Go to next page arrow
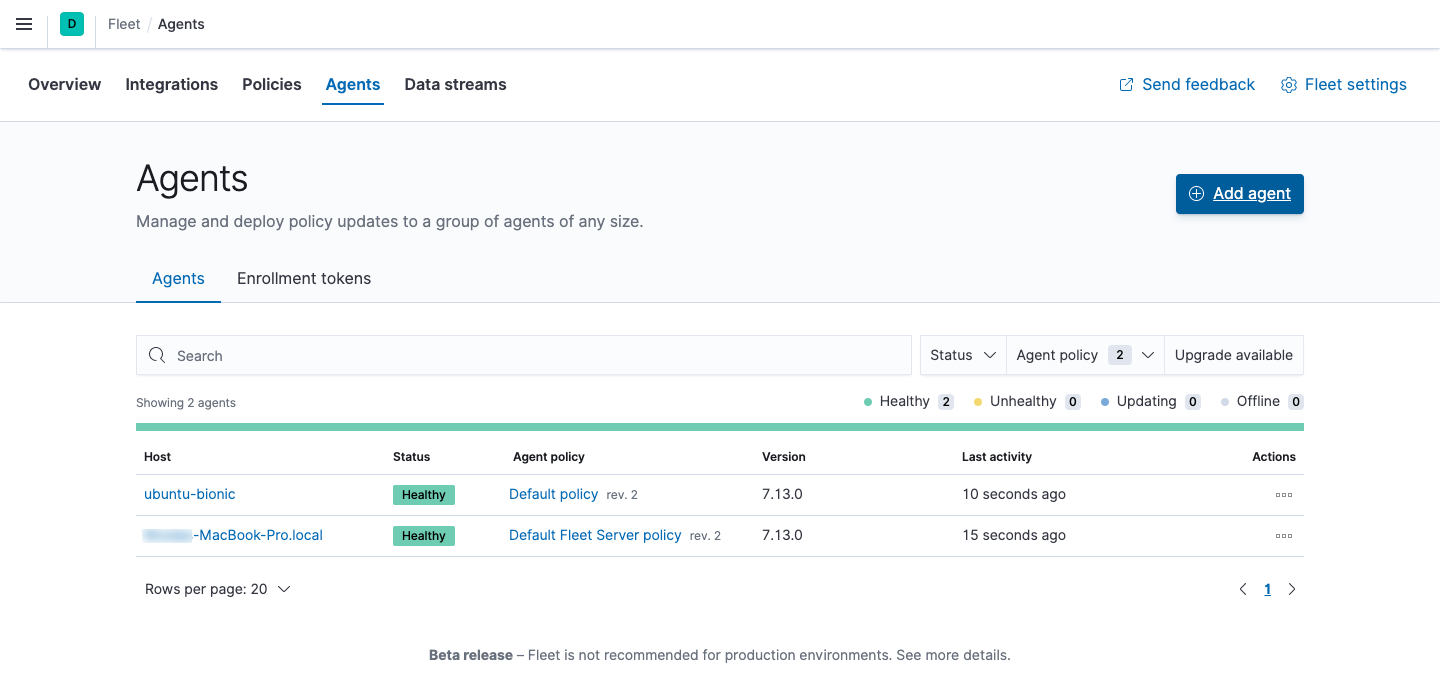This screenshot has width=1440, height=682. 1292,589
